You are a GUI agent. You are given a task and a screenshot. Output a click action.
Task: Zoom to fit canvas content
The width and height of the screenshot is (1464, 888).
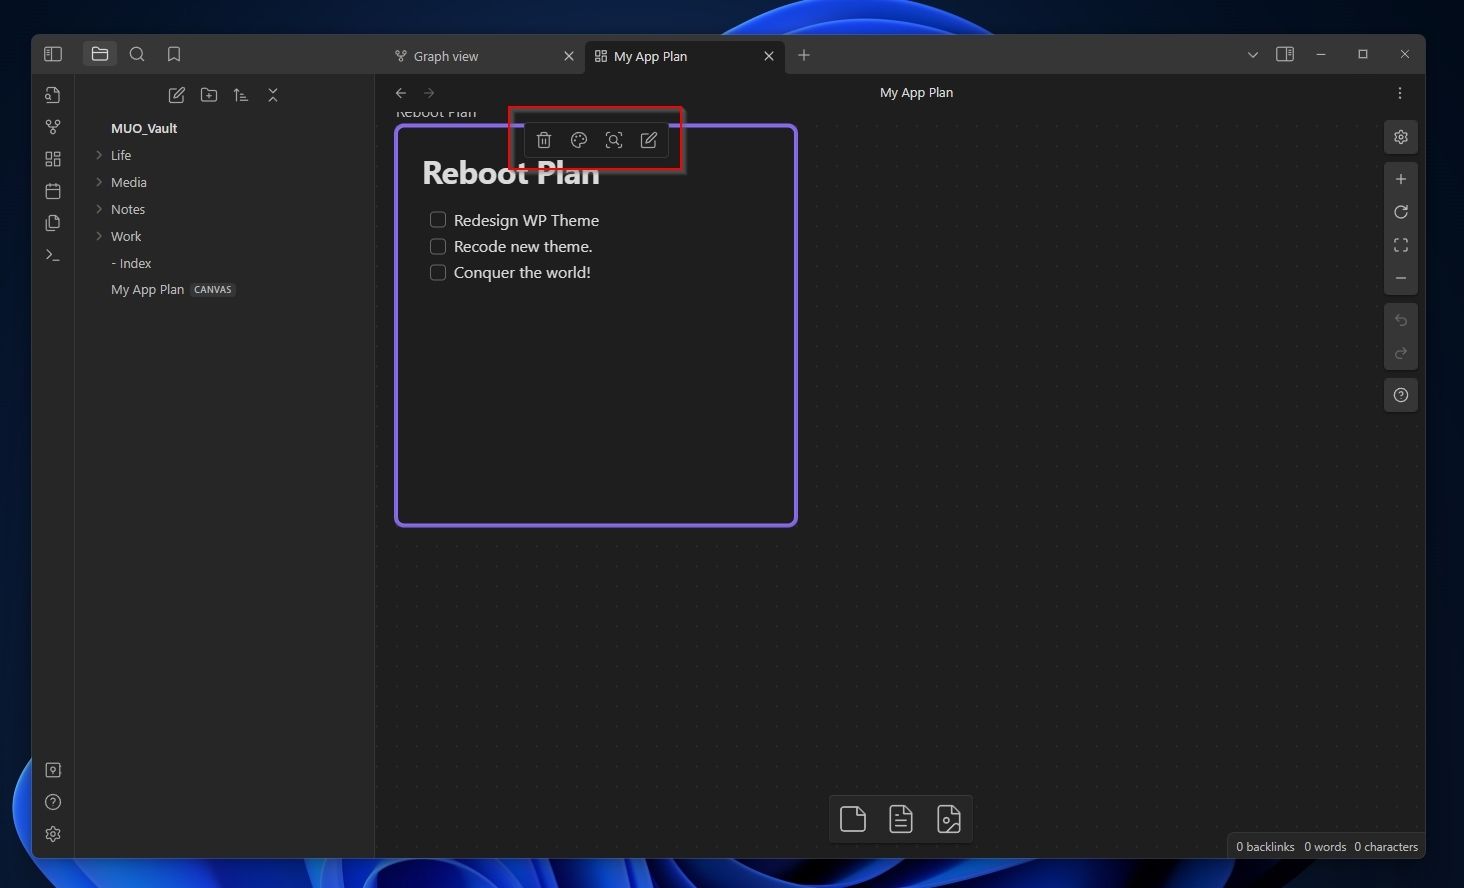tap(1400, 244)
